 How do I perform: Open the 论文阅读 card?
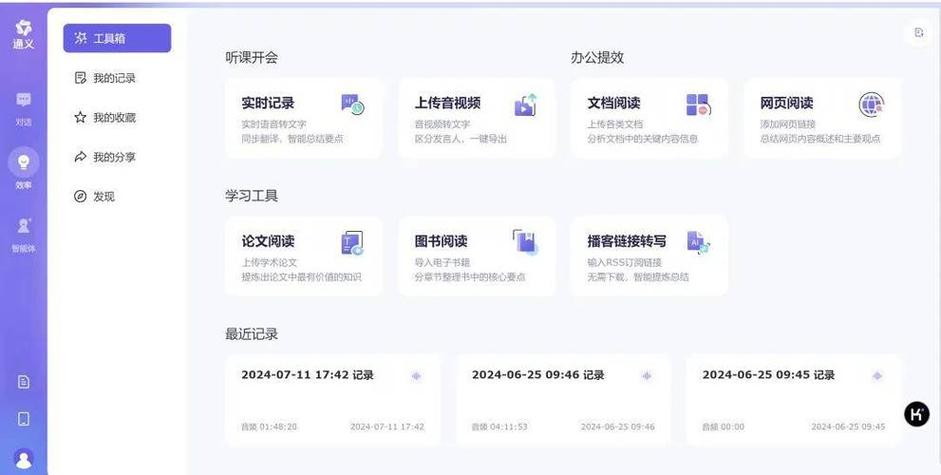pyautogui.click(x=304, y=256)
